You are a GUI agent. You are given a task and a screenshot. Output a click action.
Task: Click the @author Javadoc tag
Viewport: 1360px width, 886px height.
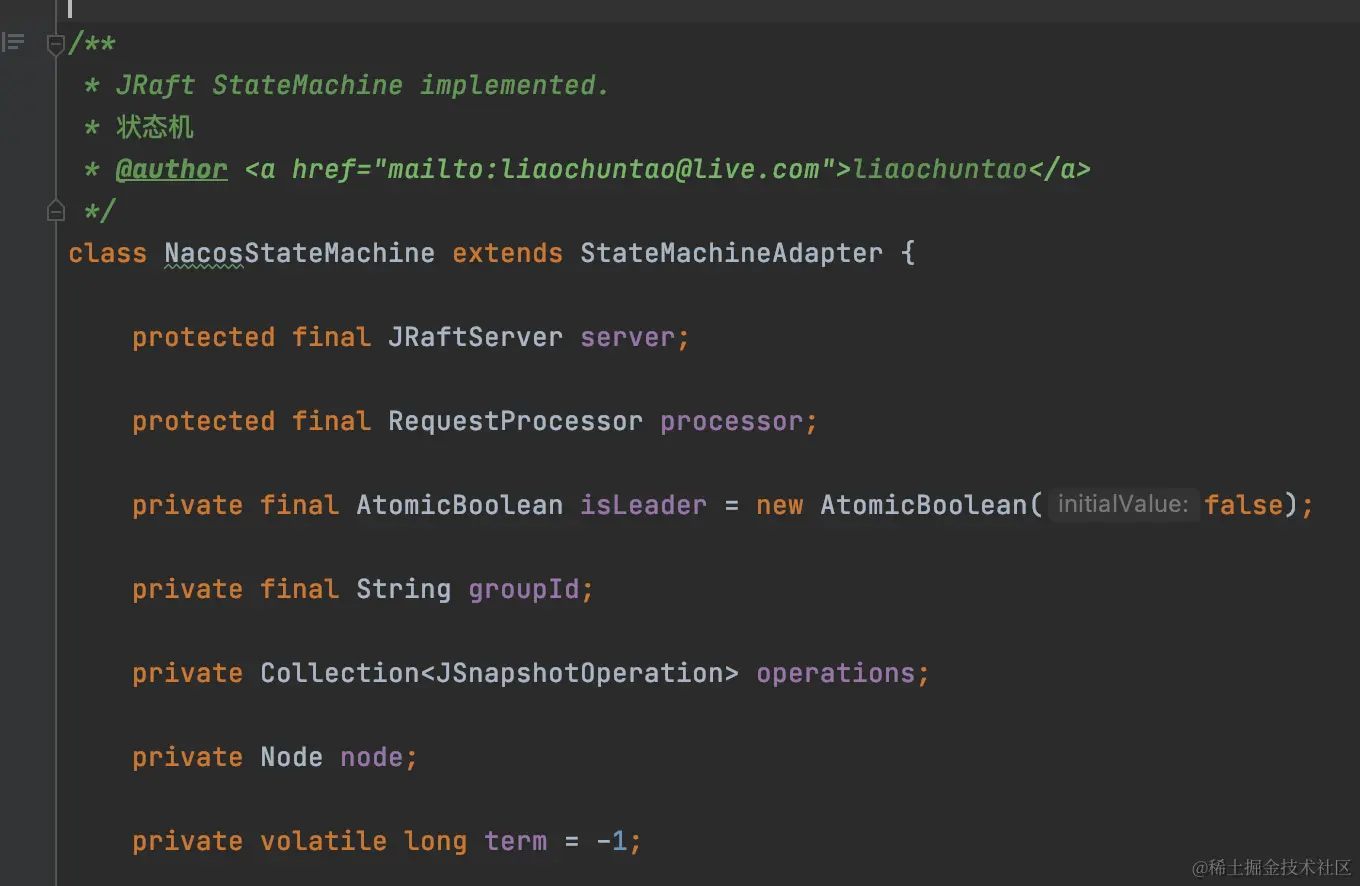click(x=171, y=169)
